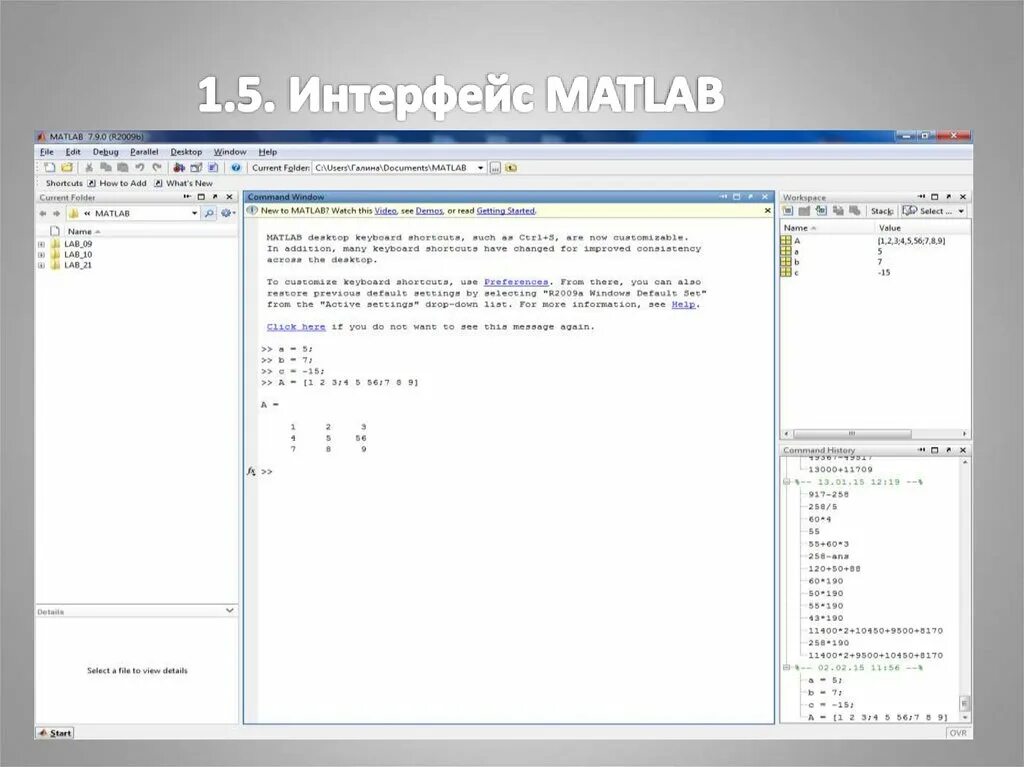Click New variable icon in Workspace toolbar
Screen dimensions: 1024x767
788,211
